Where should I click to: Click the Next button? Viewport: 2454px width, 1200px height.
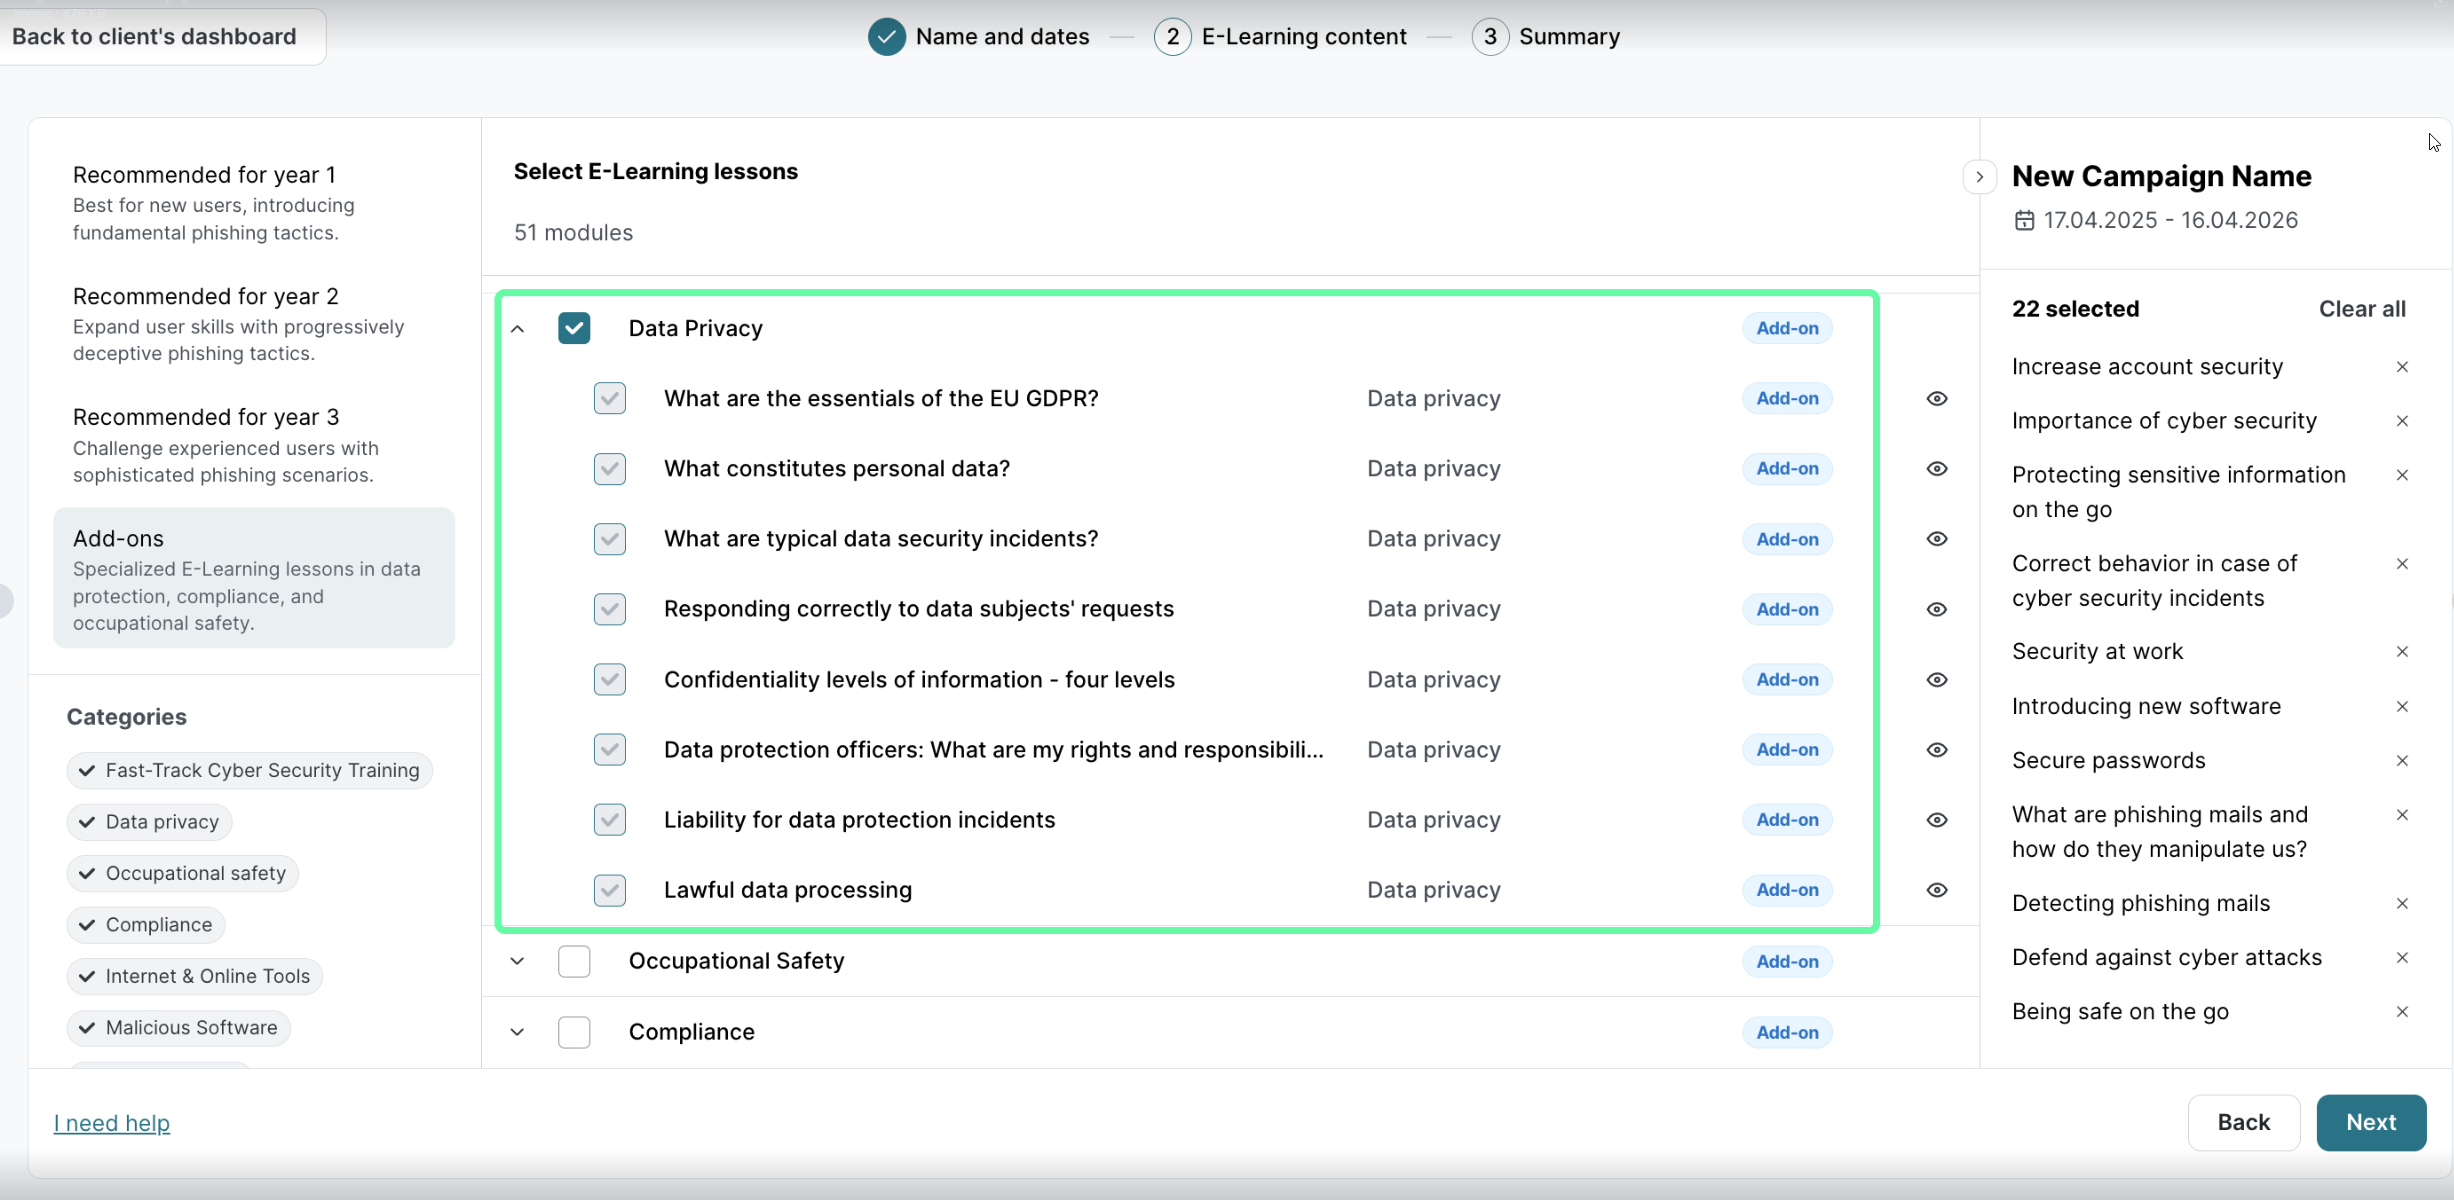[2370, 1122]
